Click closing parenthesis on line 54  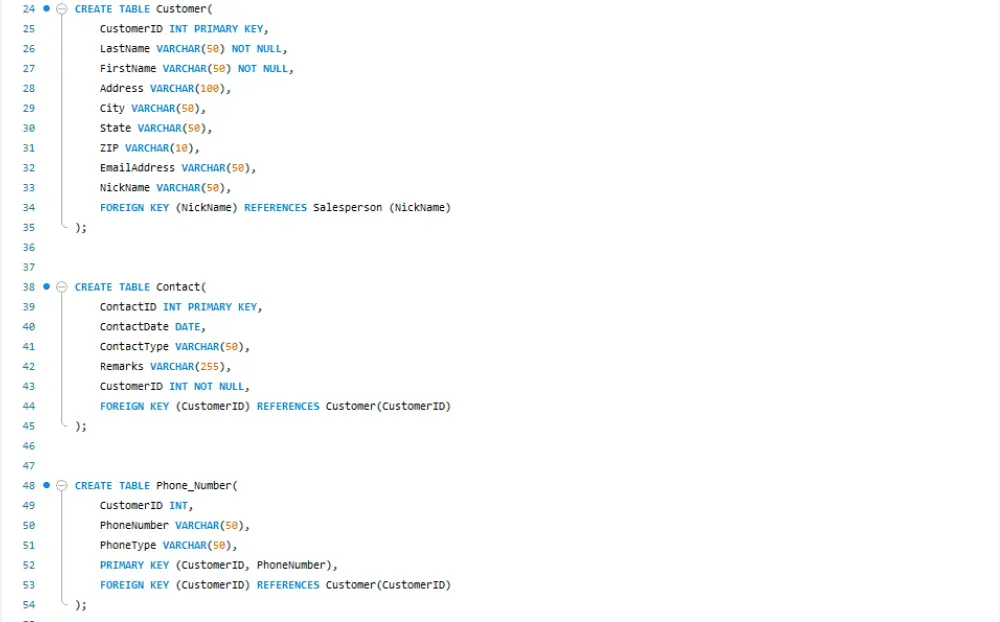point(78,604)
